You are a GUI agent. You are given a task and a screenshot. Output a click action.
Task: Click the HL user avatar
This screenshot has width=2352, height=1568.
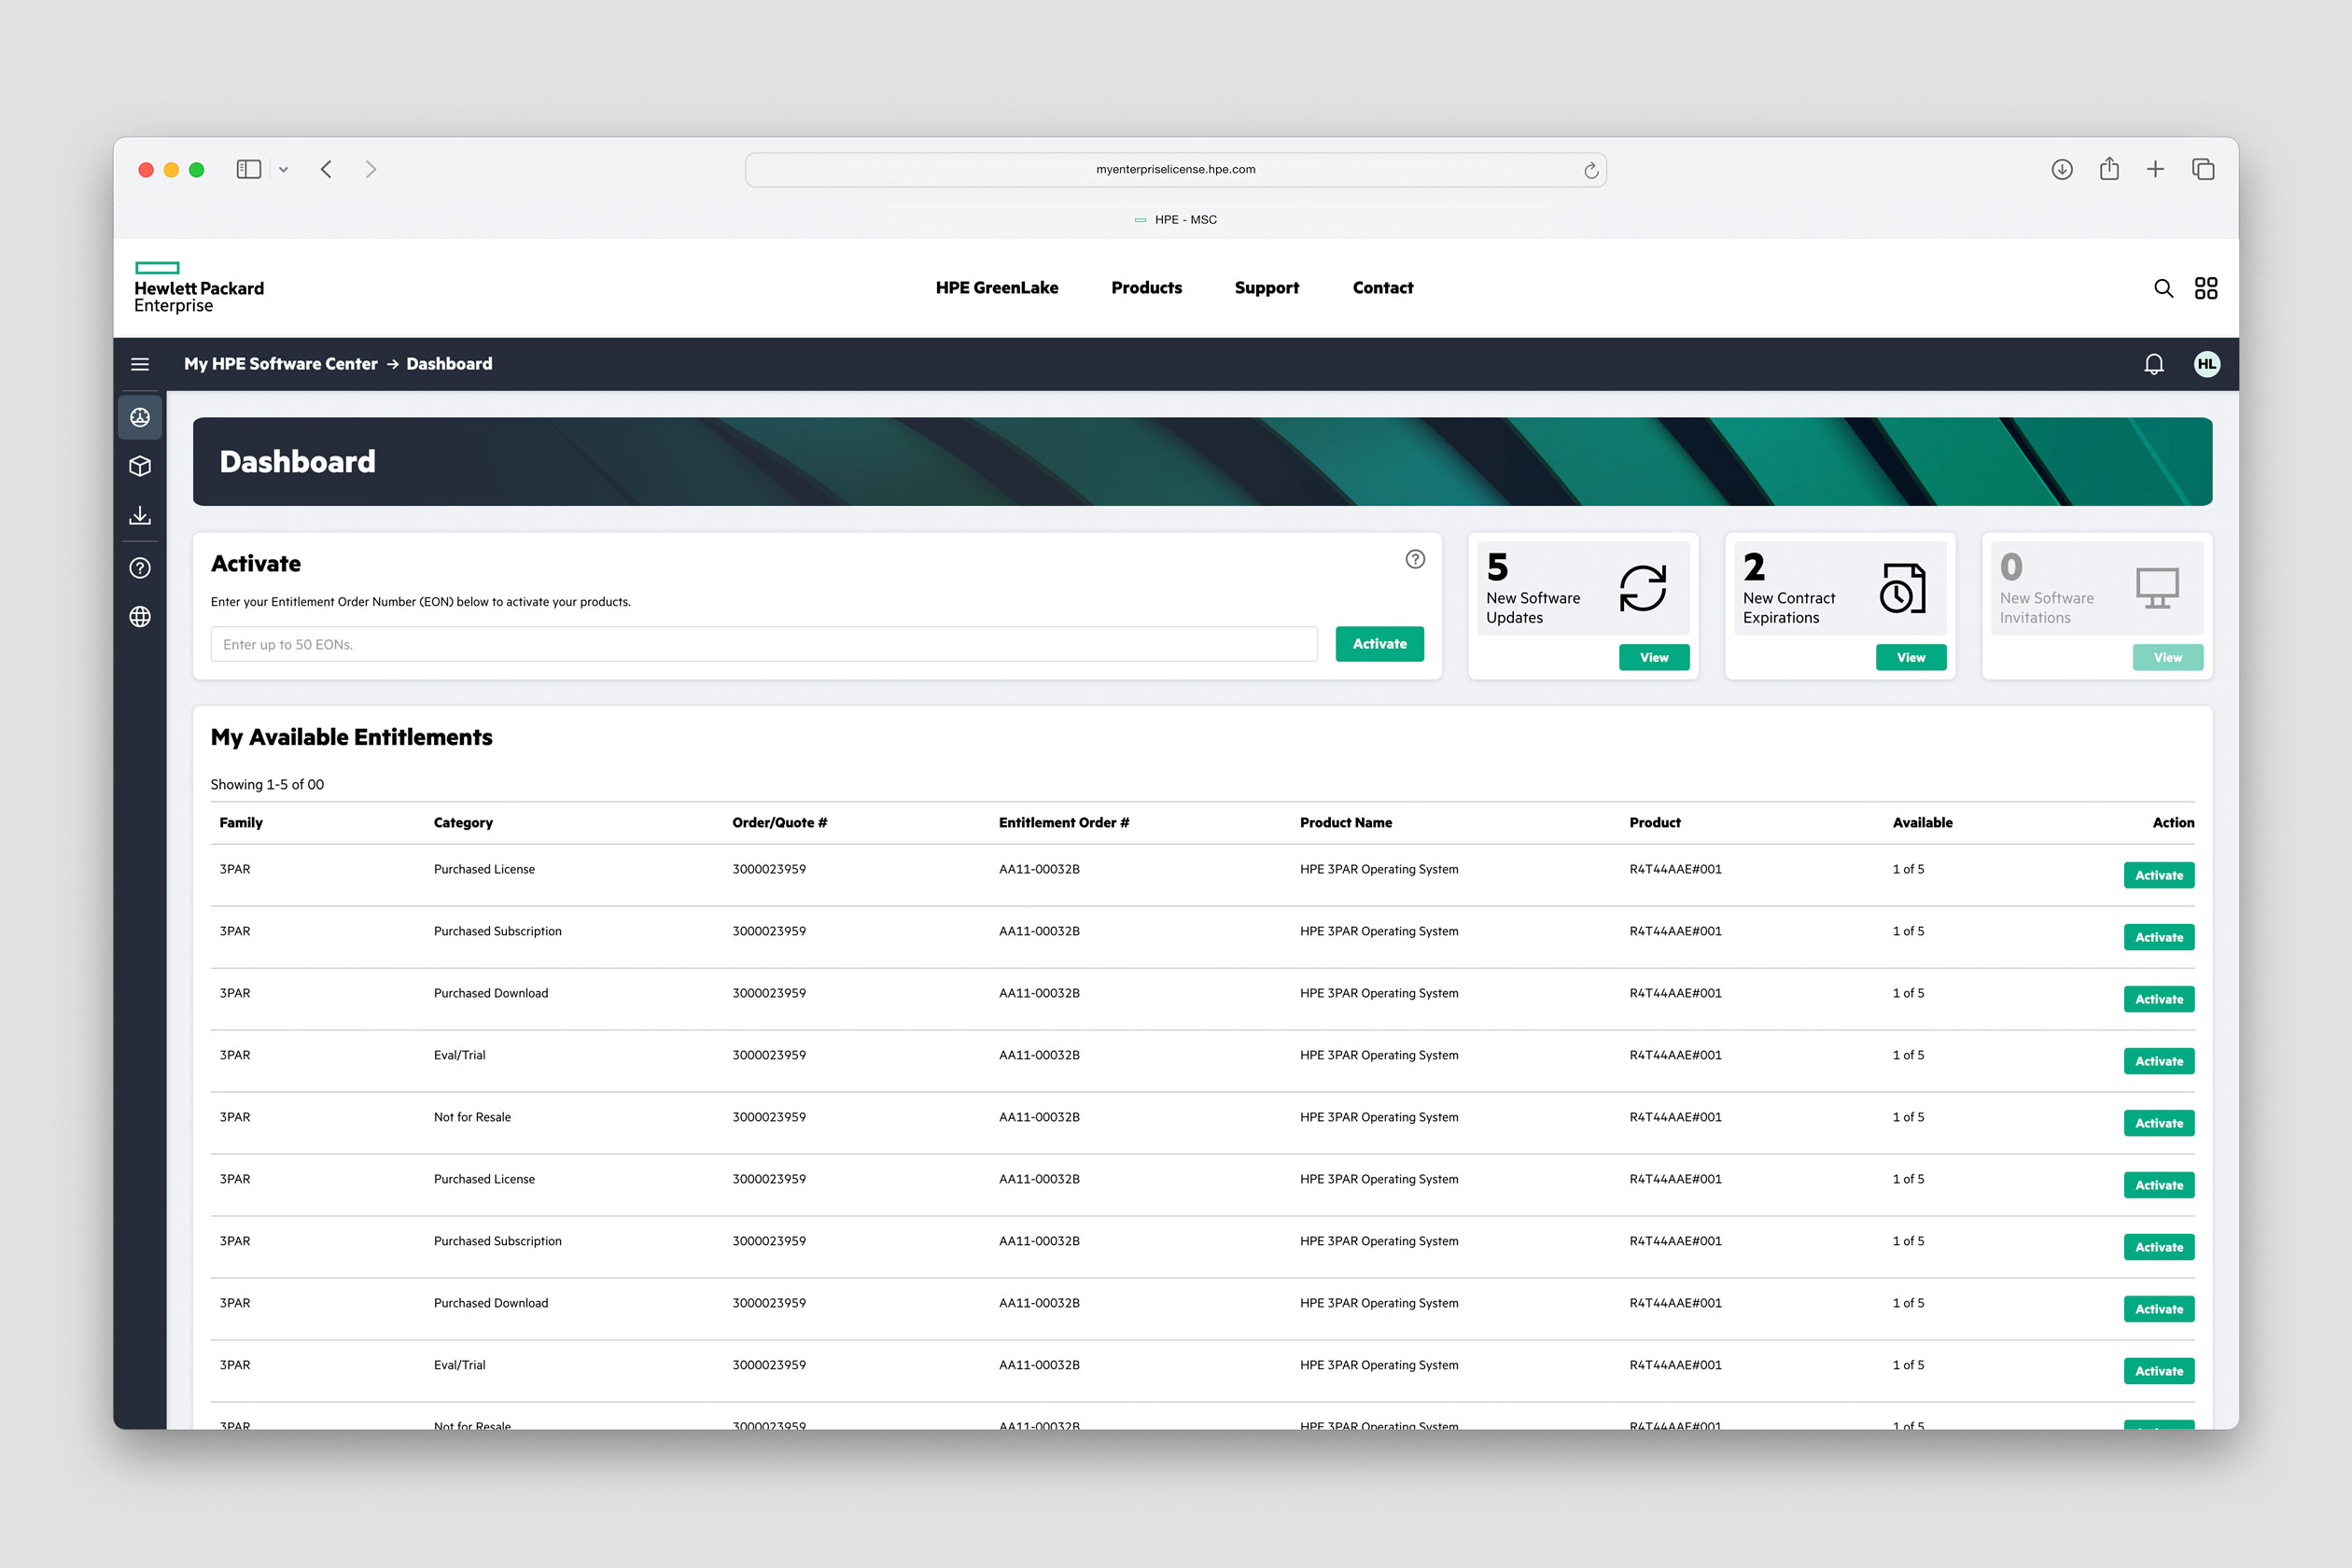tap(2206, 364)
